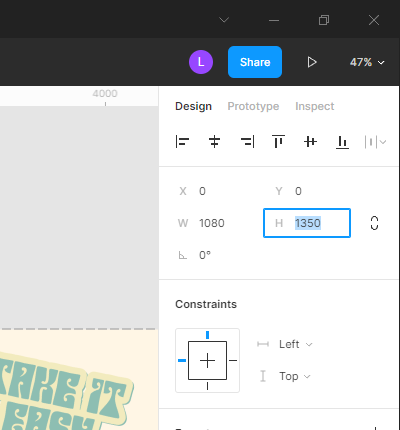
Task: Minimize the Figma window
Action: pyautogui.click(x=274, y=20)
